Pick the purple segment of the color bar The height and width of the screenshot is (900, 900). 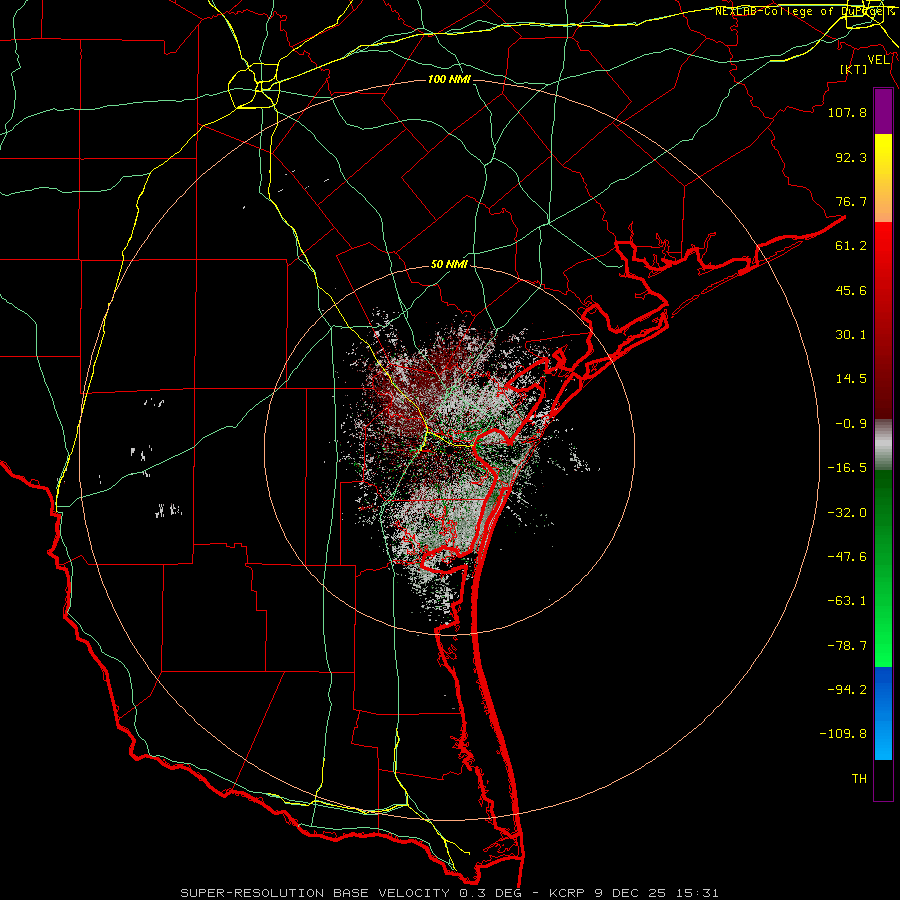coord(883,111)
